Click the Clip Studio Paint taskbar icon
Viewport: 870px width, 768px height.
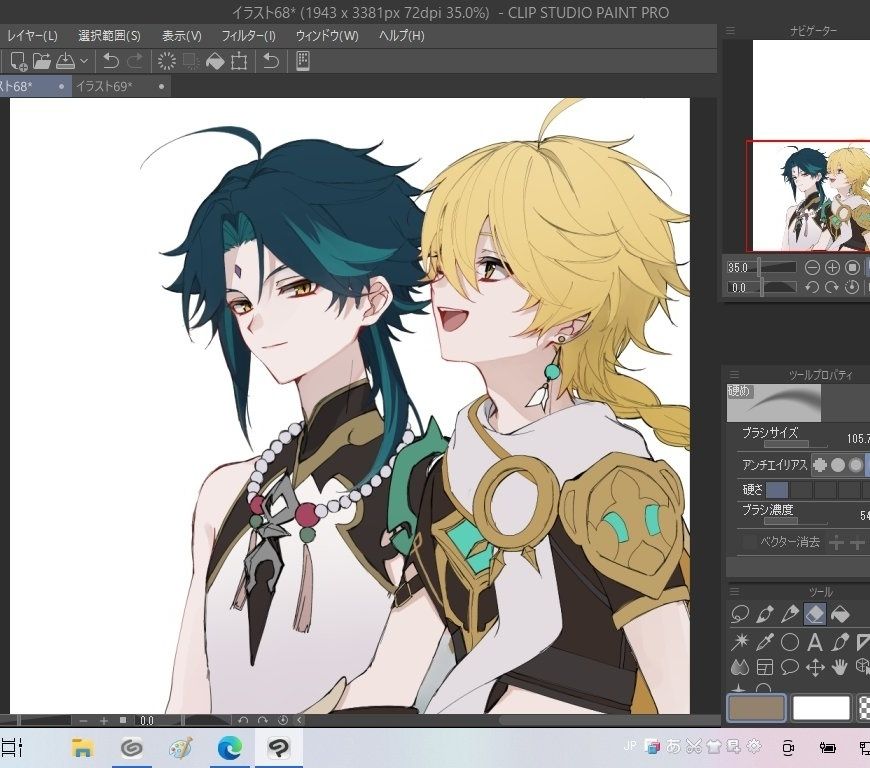[x=279, y=748]
